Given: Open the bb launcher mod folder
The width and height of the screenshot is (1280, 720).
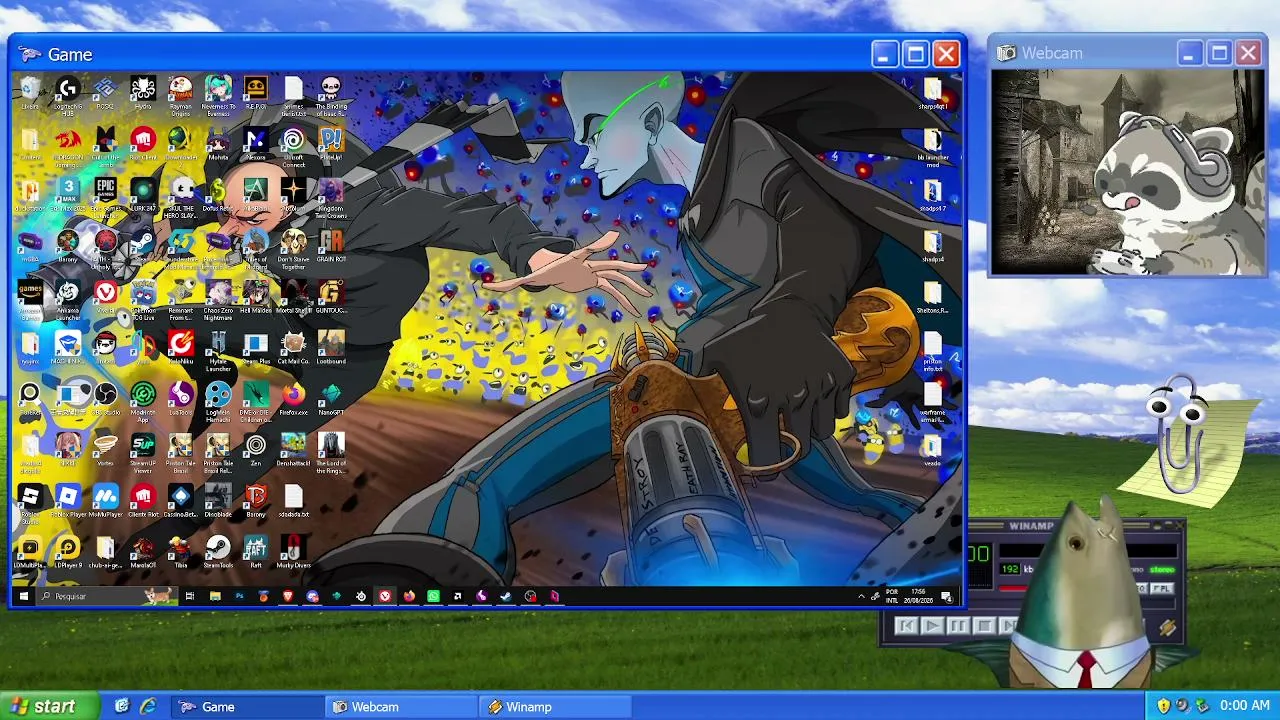Looking at the screenshot, I should click(x=932, y=145).
